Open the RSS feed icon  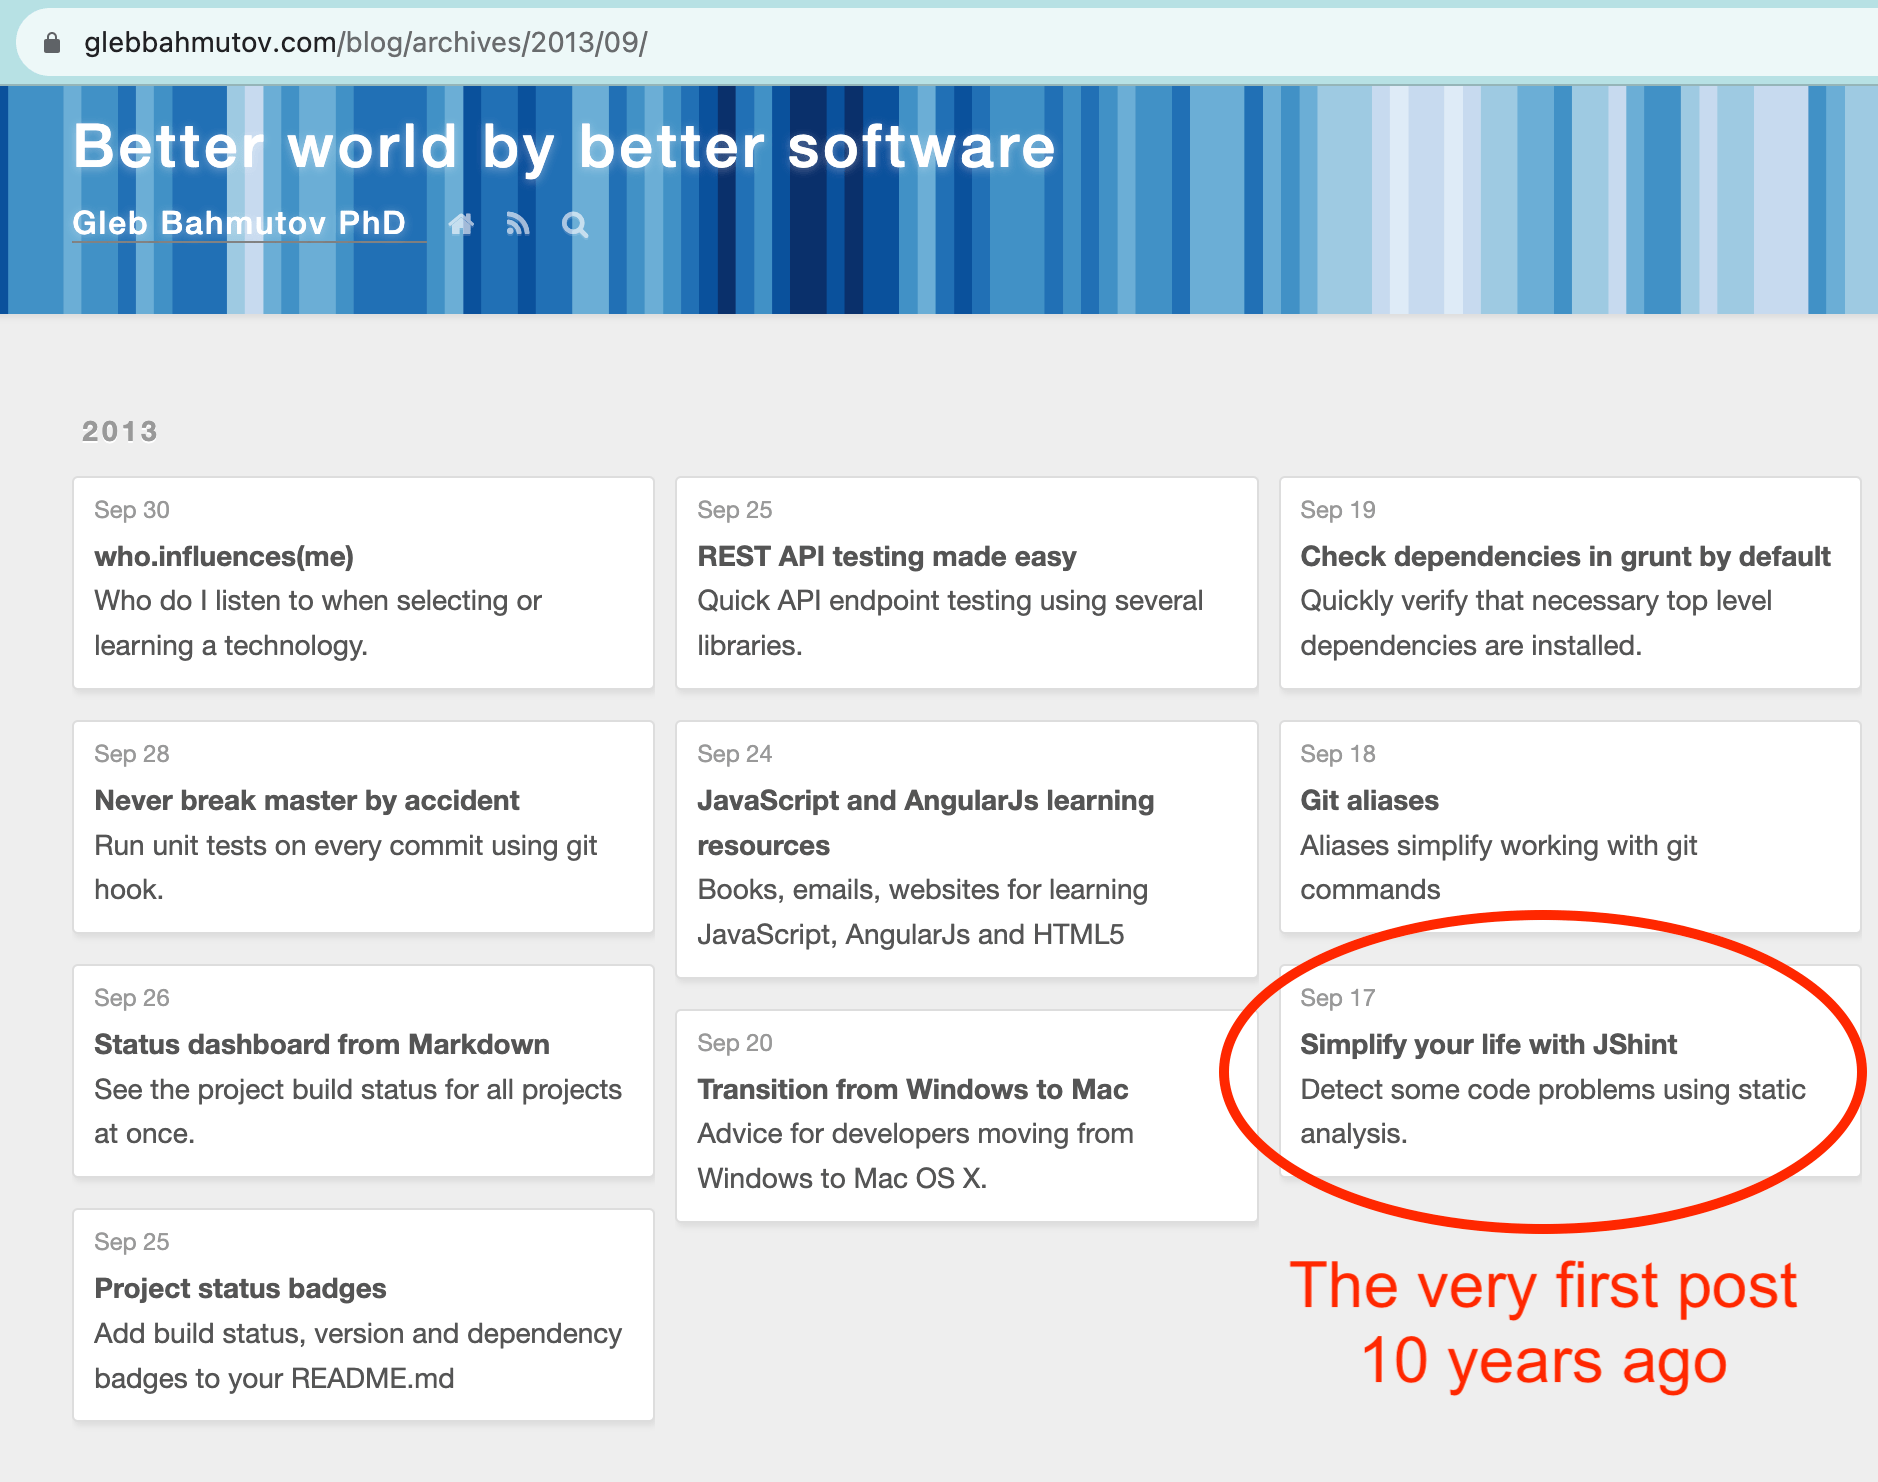[517, 224]
